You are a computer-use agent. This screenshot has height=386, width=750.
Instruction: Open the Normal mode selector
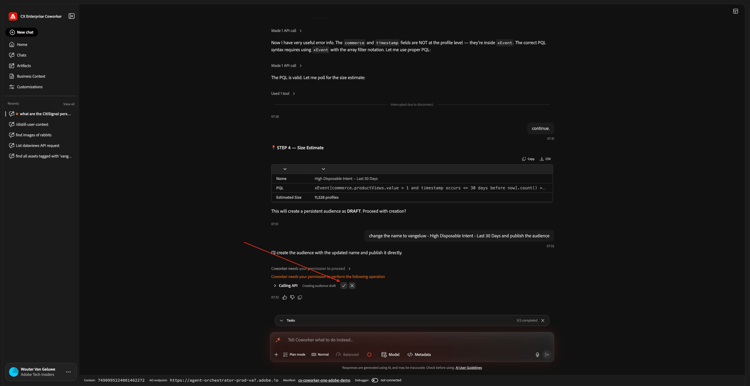pos(320,354)
